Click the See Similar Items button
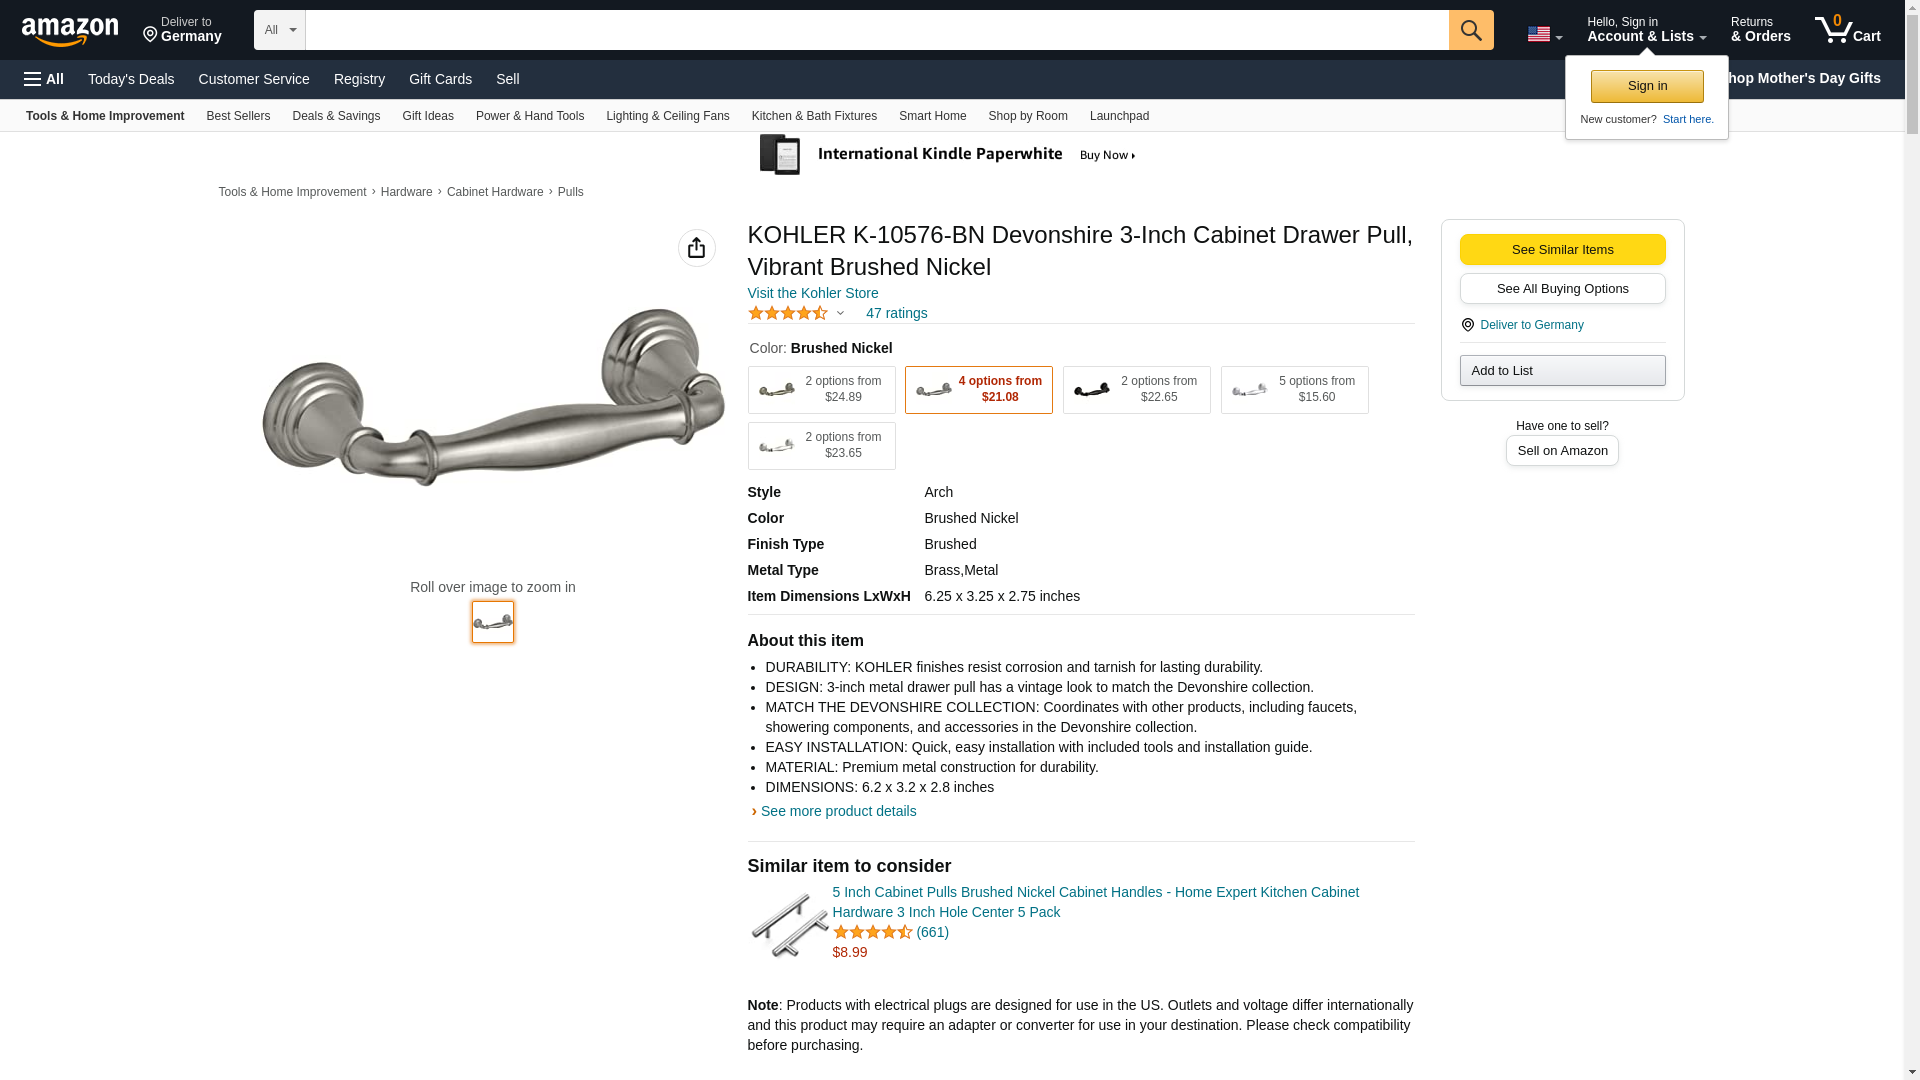This screenshot has height=1080, width=1920. [x=1562, y=250]
